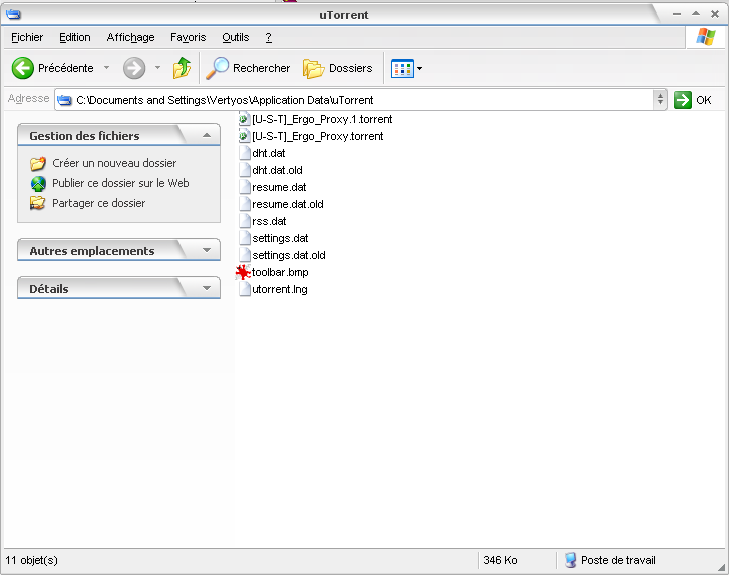Image resolution: width=729 pixels, height=575 pixels.
Task: Click the green Précédente back arrow icon
Action: click(x=23, y=68)
